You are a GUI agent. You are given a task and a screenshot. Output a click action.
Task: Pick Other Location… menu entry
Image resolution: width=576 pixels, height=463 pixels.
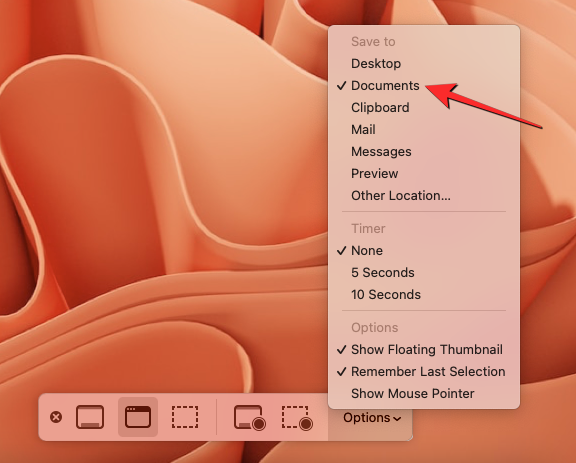click(424, 195)
